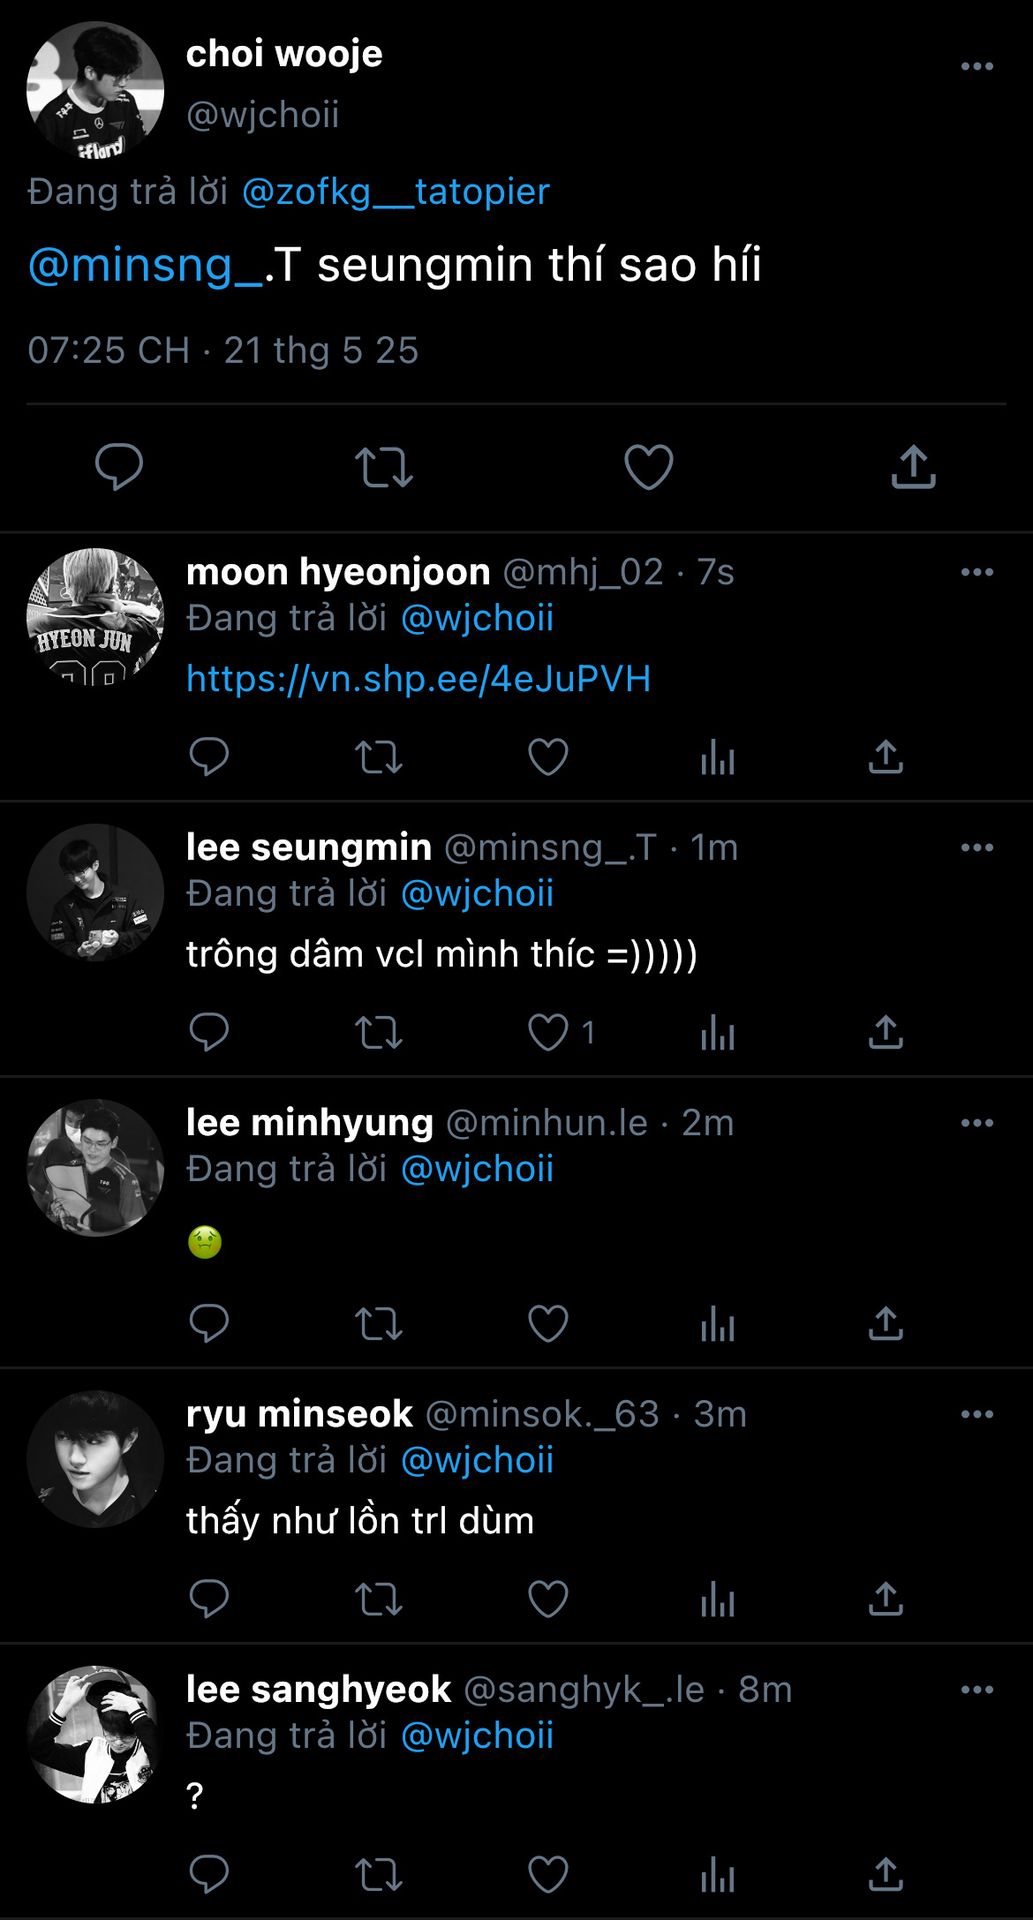Open more options on moon hyeonjoon's reply
The width and height of the screenshot is (1033, 1920).
pyautogui.click(x=977, y=572)
